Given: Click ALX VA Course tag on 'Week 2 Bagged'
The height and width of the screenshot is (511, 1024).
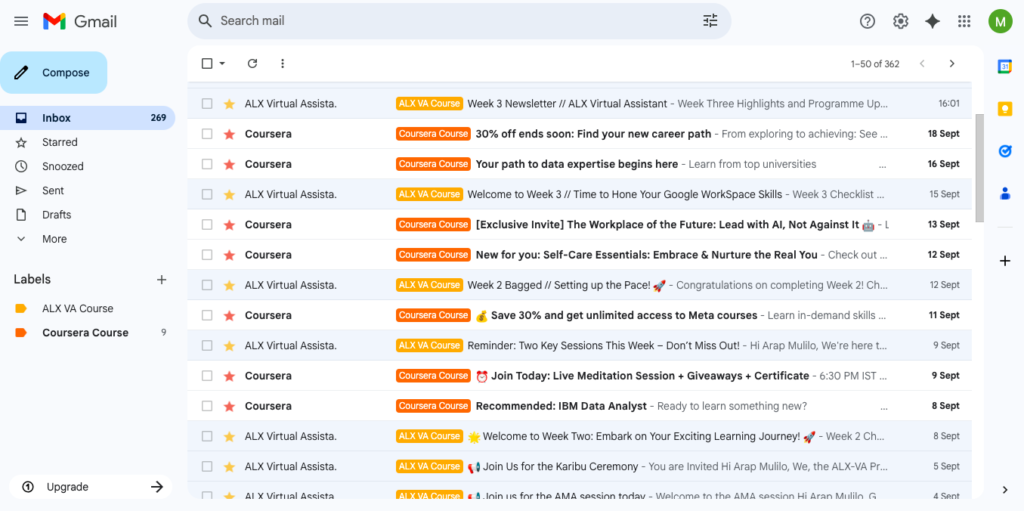Looking at the screenshot, I should (429, 285).
